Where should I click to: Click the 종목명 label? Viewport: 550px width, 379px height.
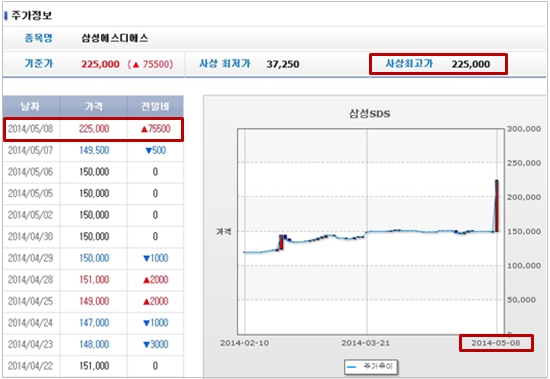(x=39, y=38)
